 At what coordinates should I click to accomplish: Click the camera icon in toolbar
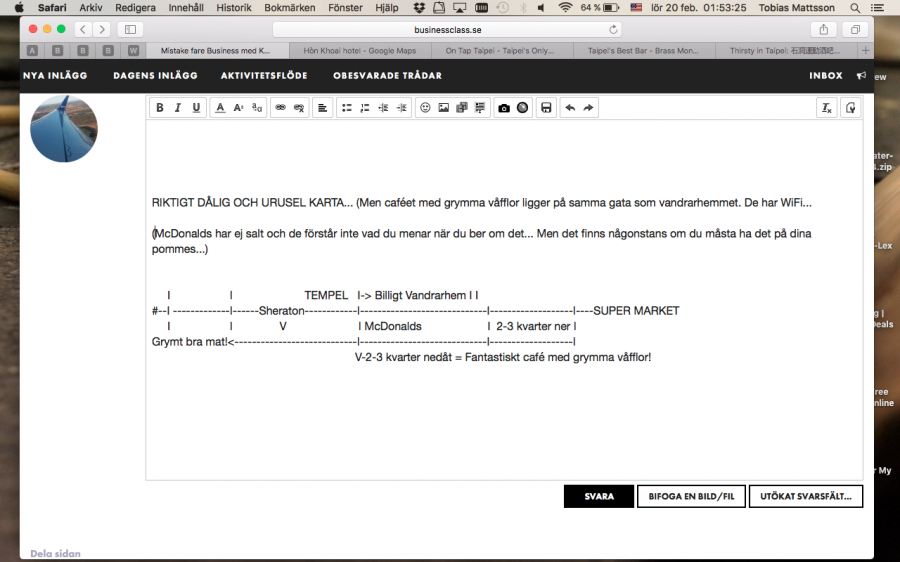tap(504, 108)
